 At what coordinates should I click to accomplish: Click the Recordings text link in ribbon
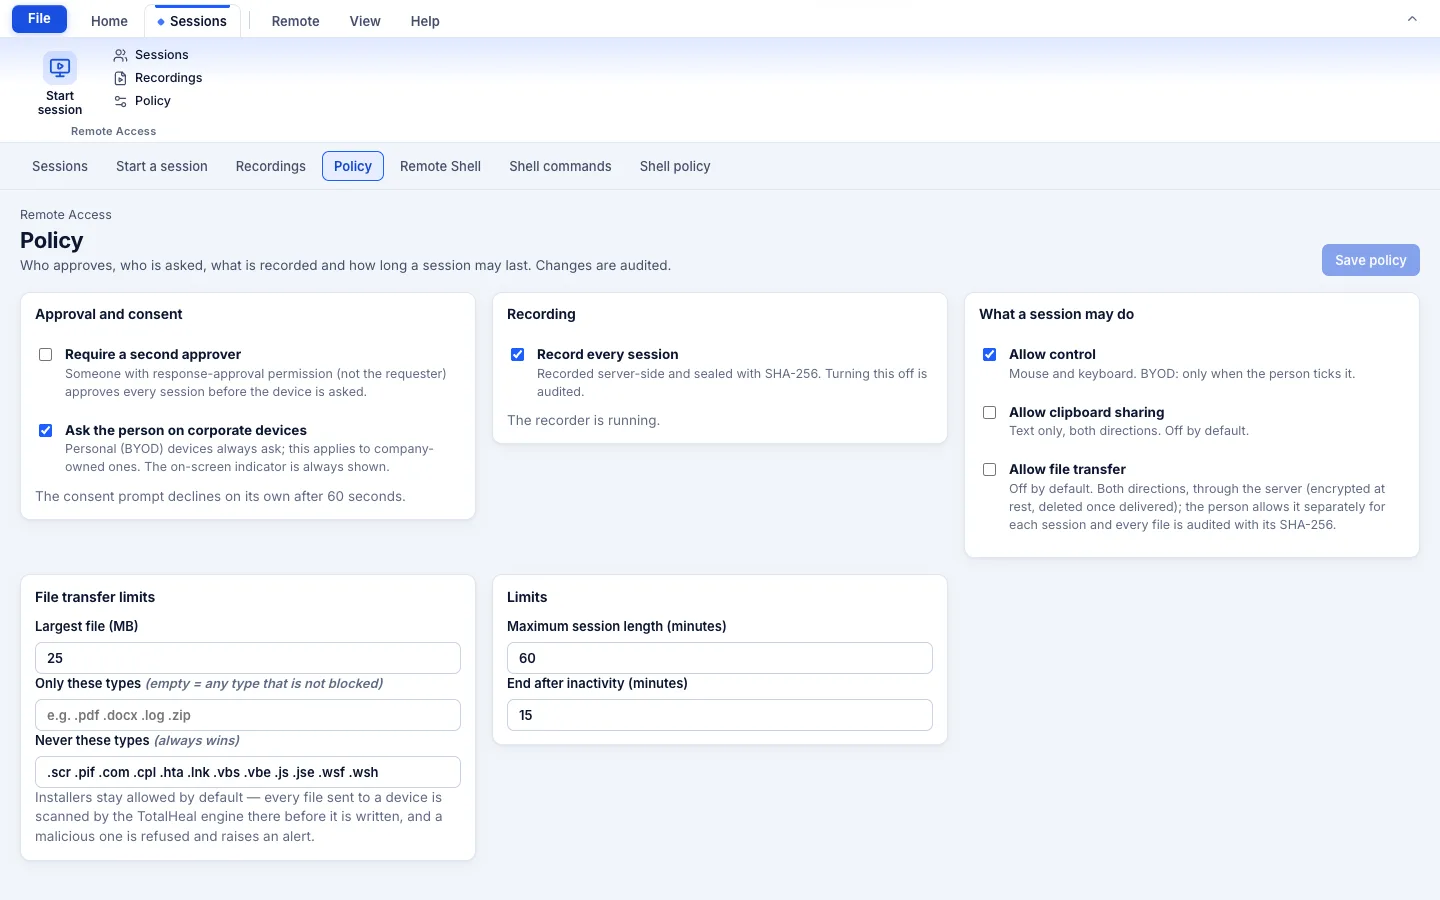click(168, 78)
